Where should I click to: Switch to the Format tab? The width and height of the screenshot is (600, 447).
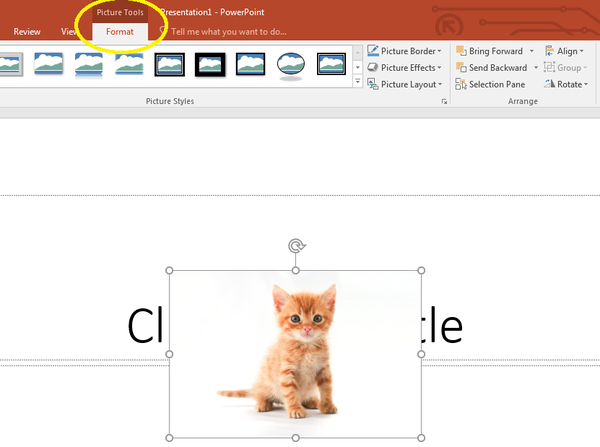(x=120, y=32)
